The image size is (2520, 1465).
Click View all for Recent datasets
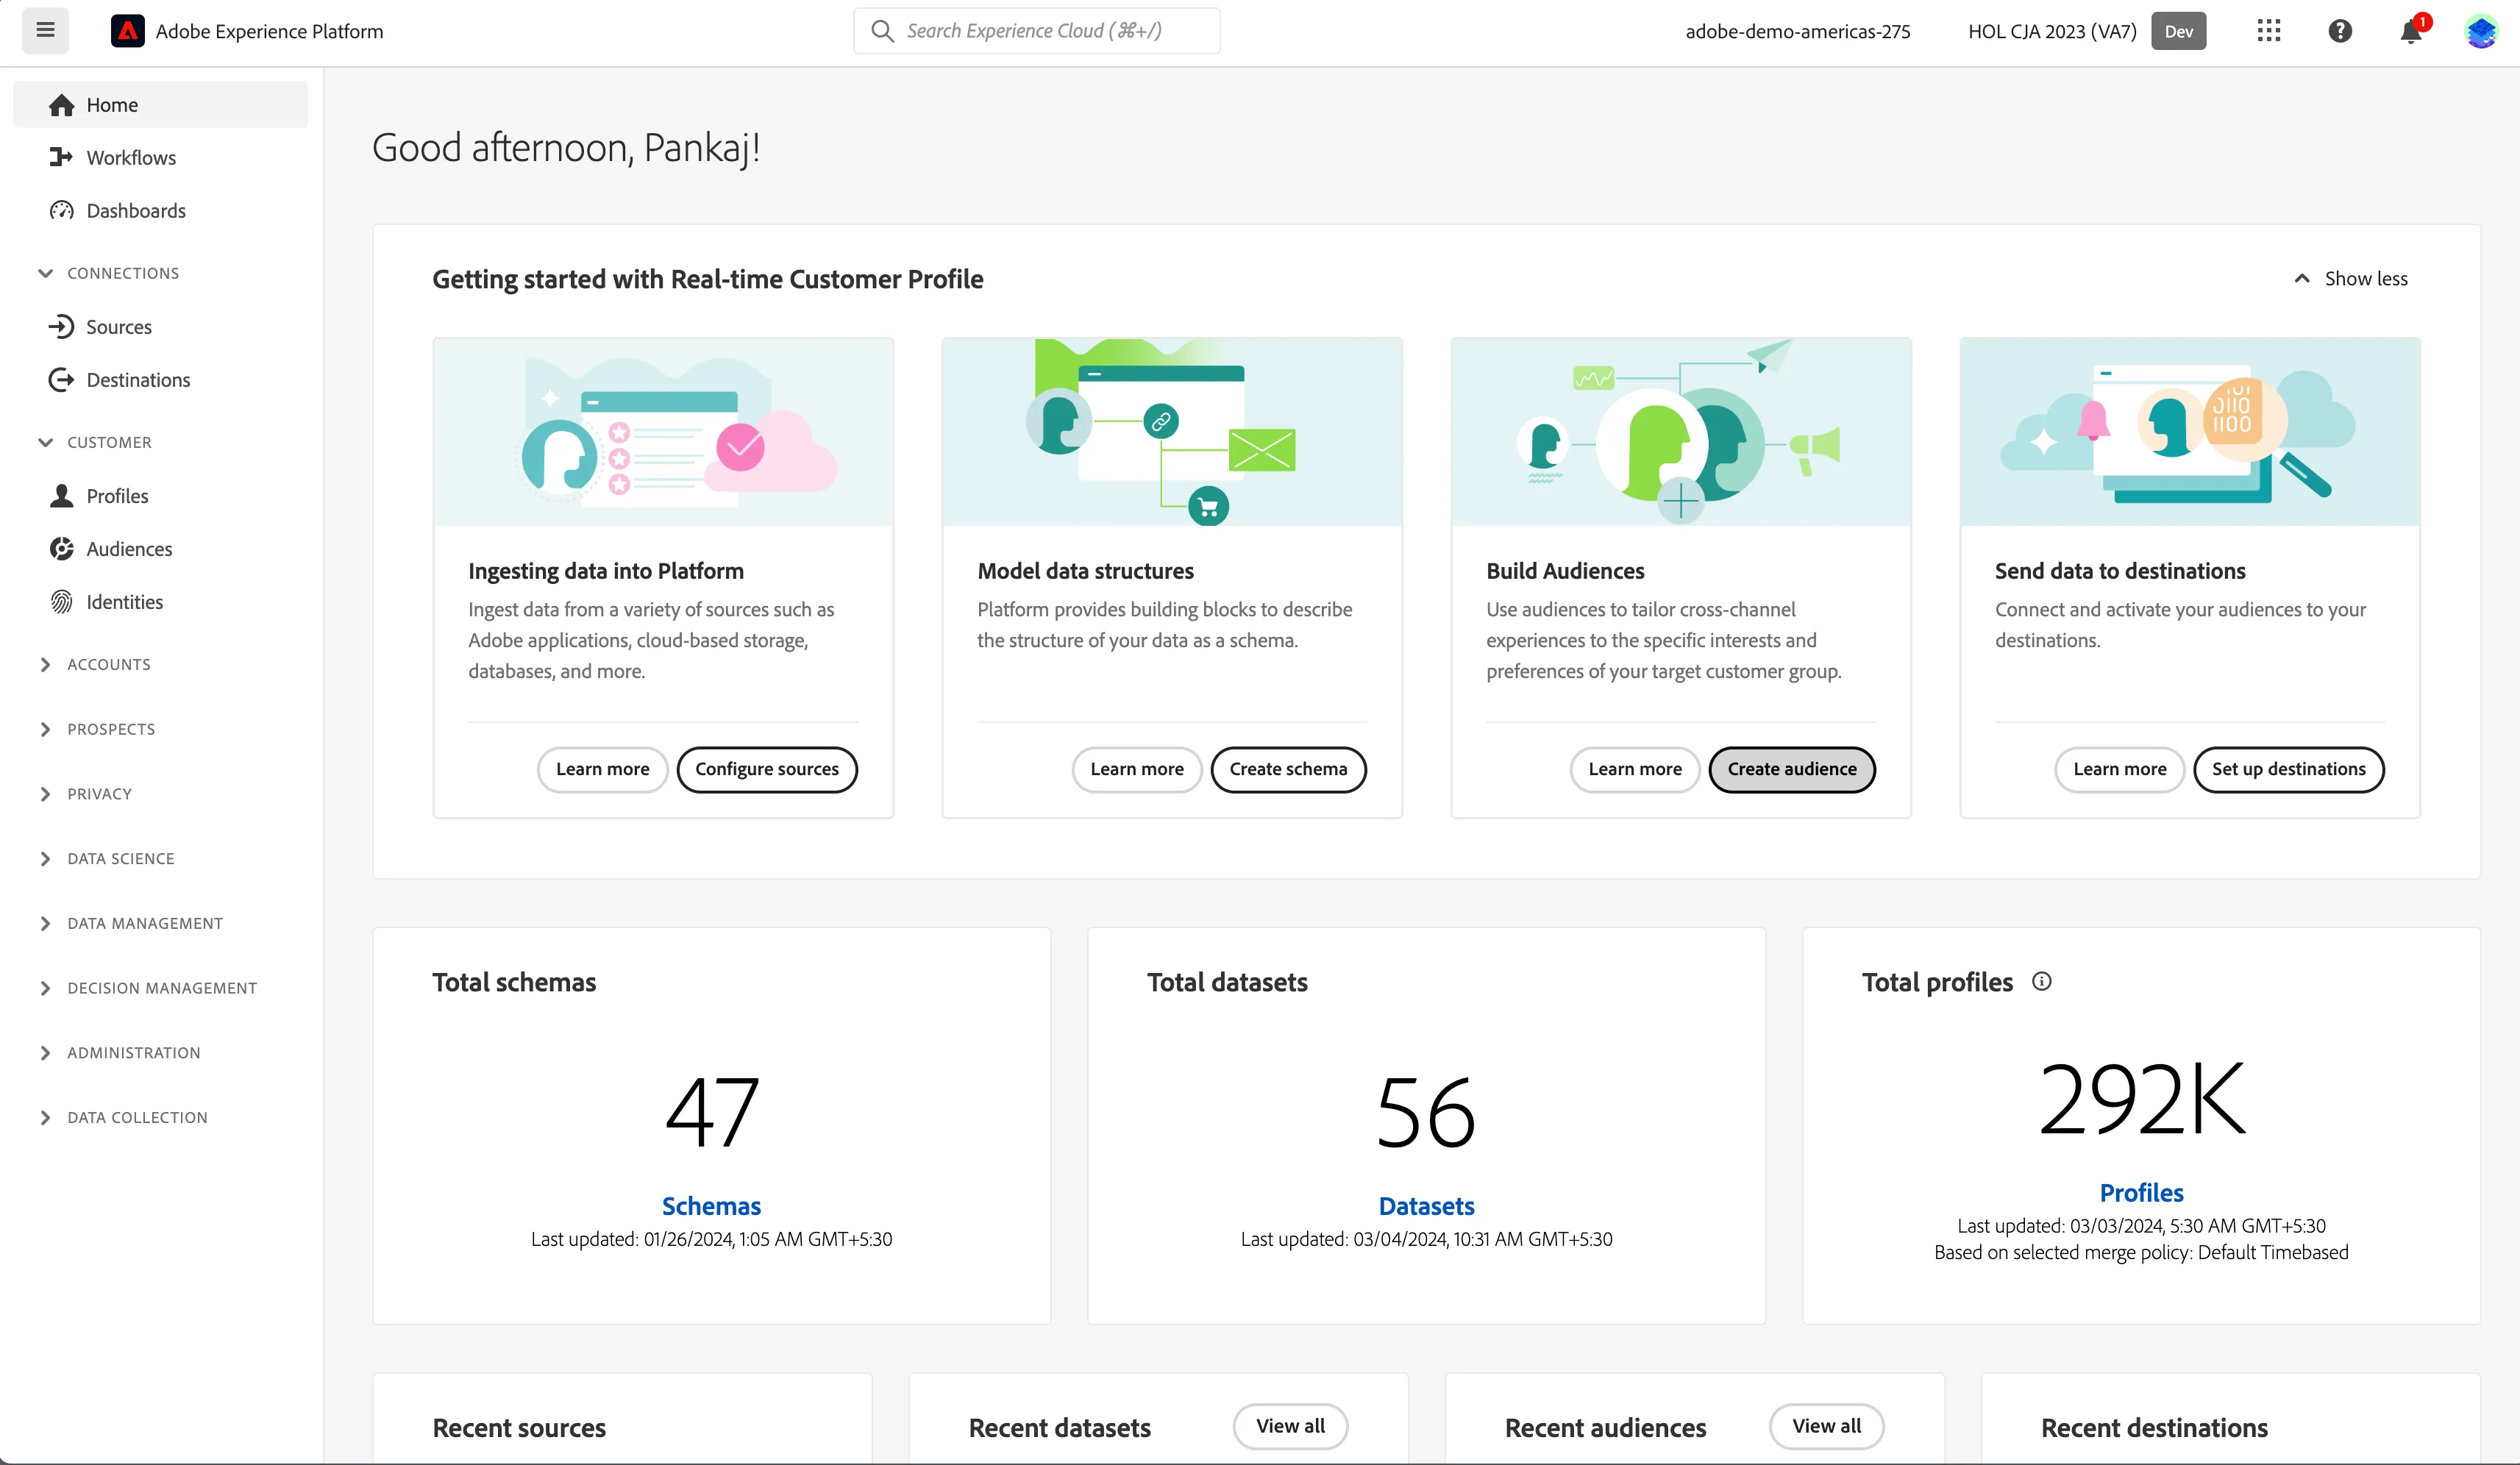[x=1290, y=1426]
